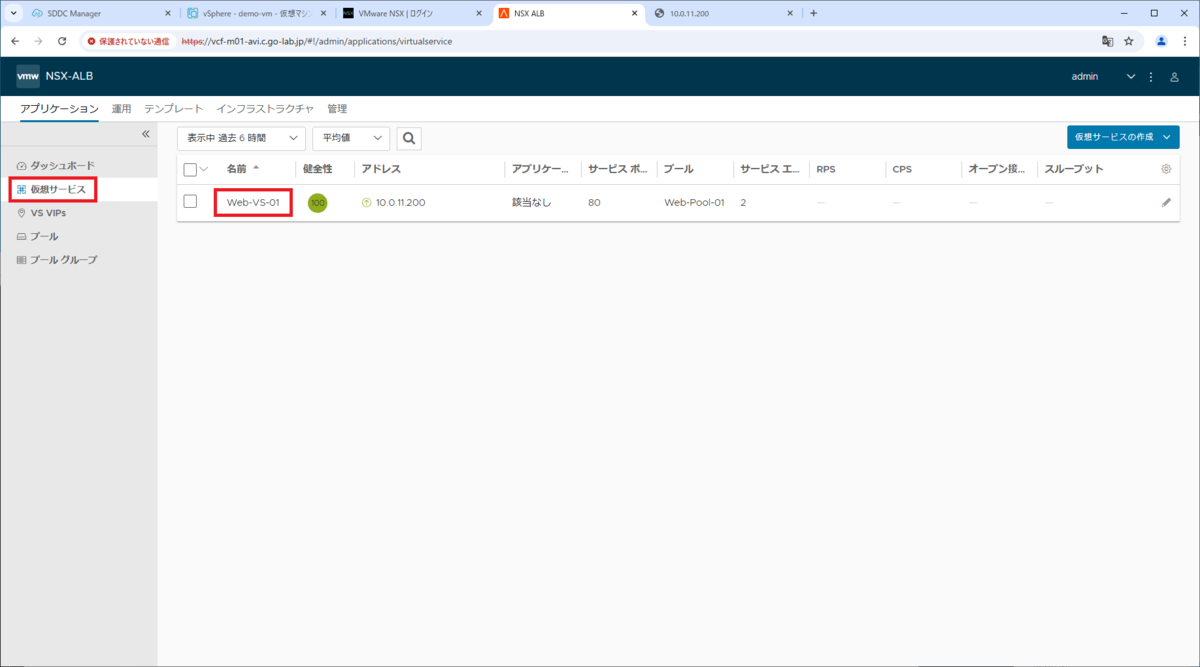Open the 管理 top tab
1200x667 pixels.
coord(337,109)
